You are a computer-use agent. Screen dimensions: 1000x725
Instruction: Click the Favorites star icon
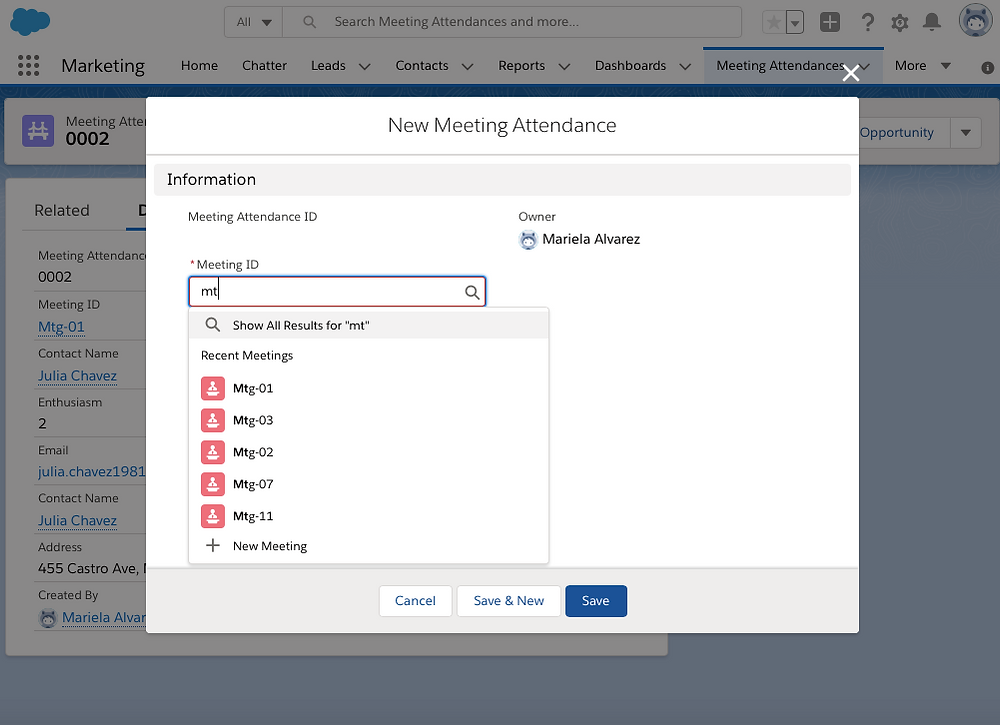(774, 22)
